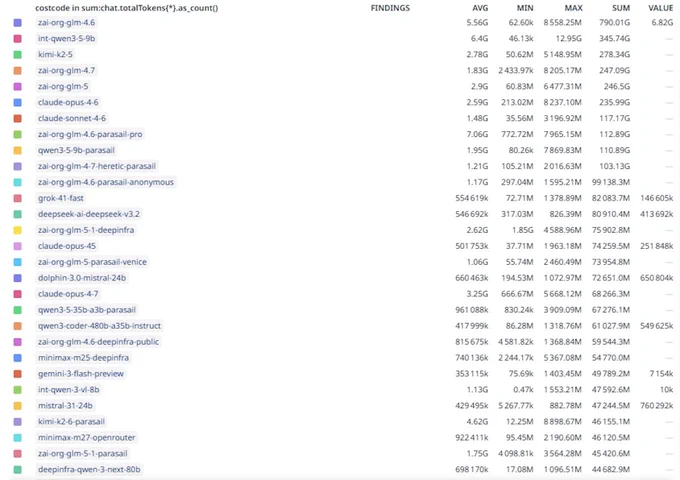Click the costcode sum:chat.totalTokens query header
Viewport: 680px width, 480px height.
pyautogui.click(x=127, y=8)
